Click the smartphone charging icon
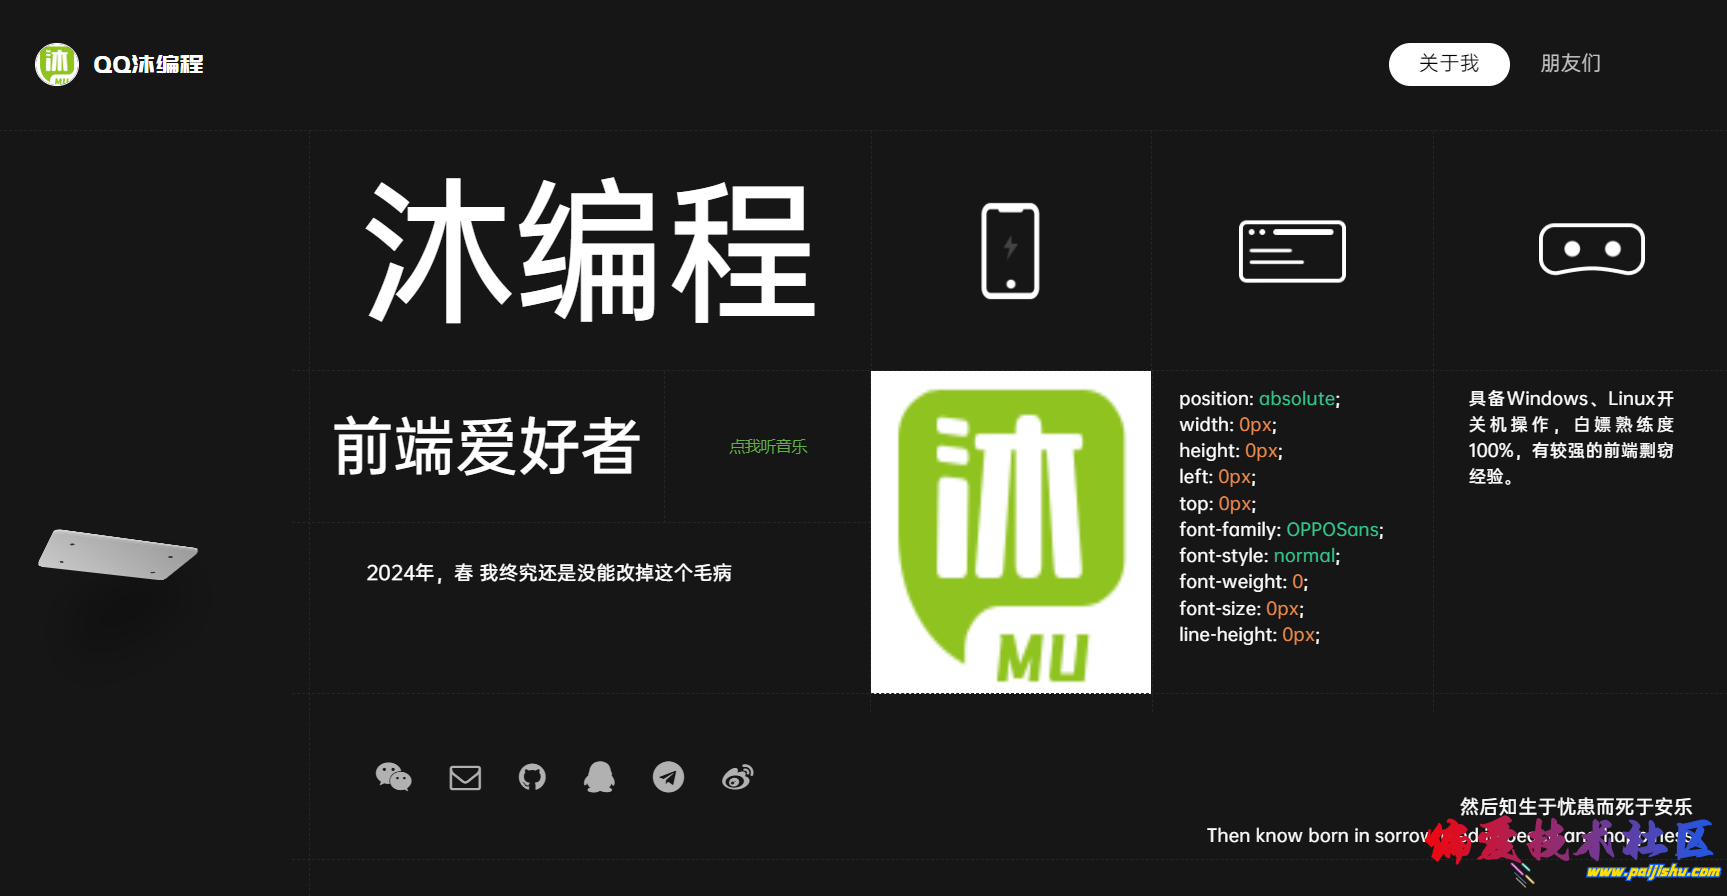Viewport: 1727px width, 896px height. [1010, 251]
